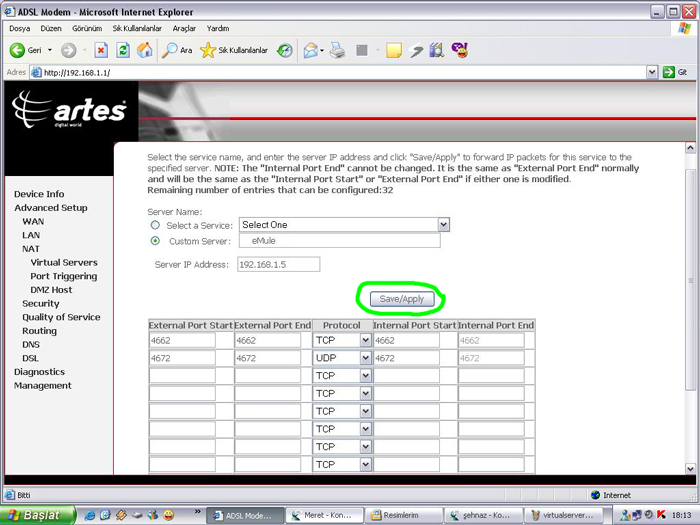Open the Home page icon
The width and height of the screenshot is (700, 525).
[x=144, y=50]
